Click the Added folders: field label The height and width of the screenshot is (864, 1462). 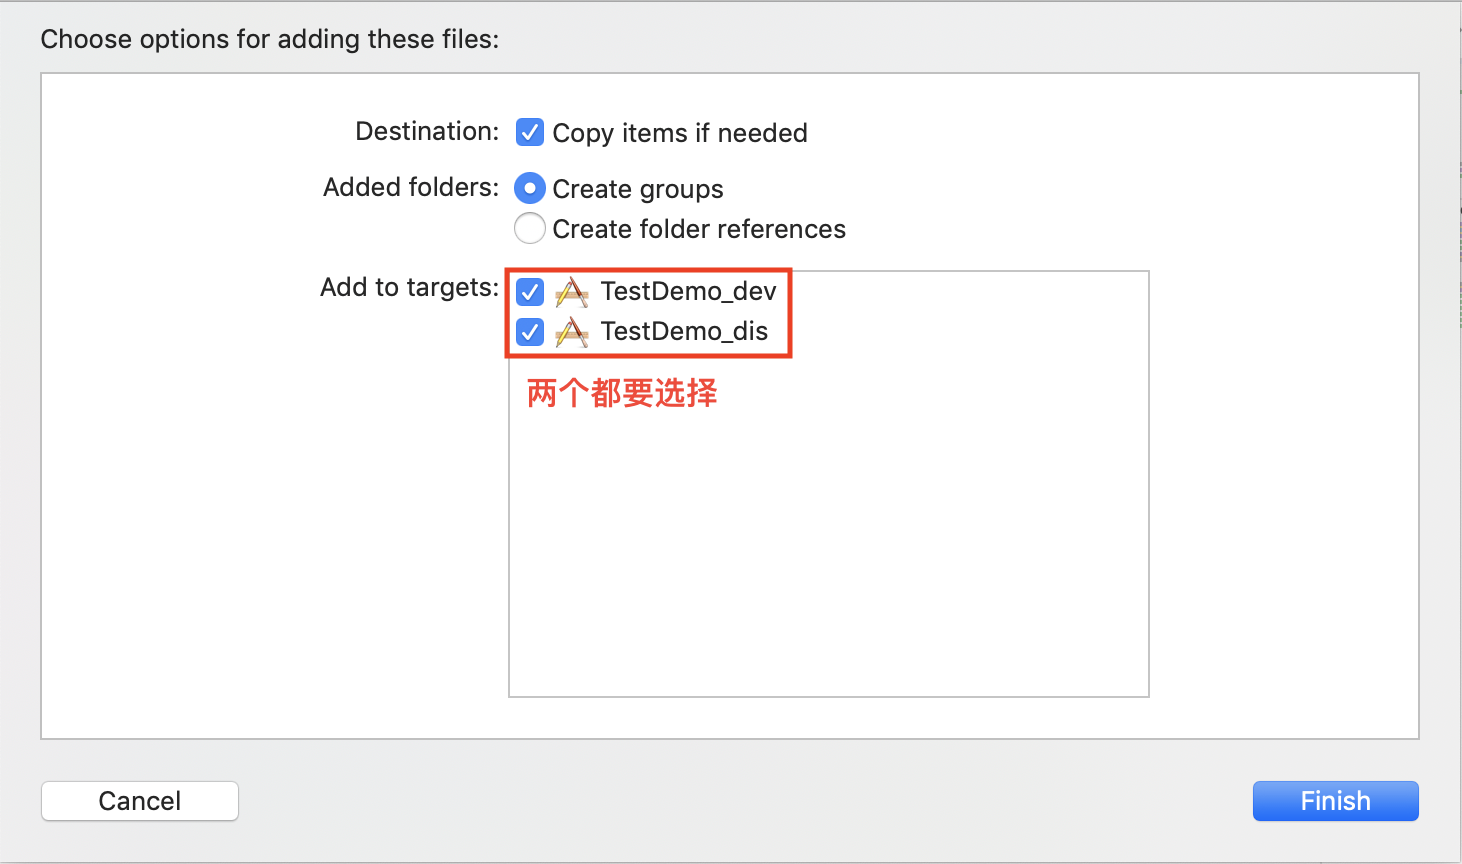pos(411,187)
